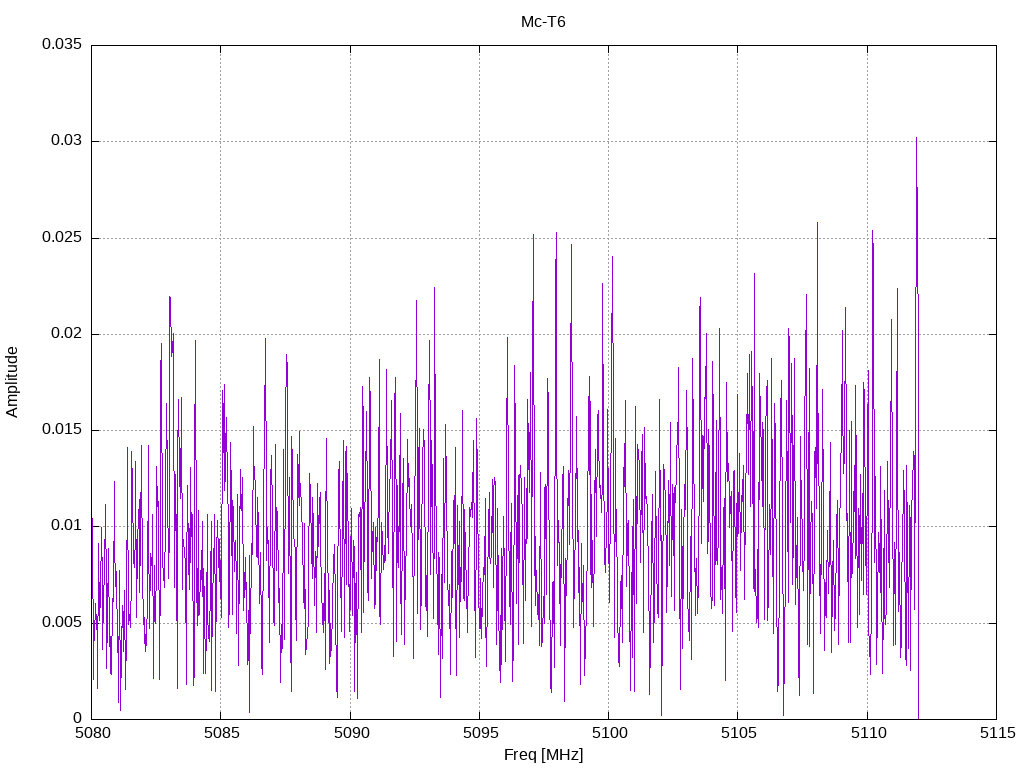Click the y-axis 0 tick label

pos(77,718)
